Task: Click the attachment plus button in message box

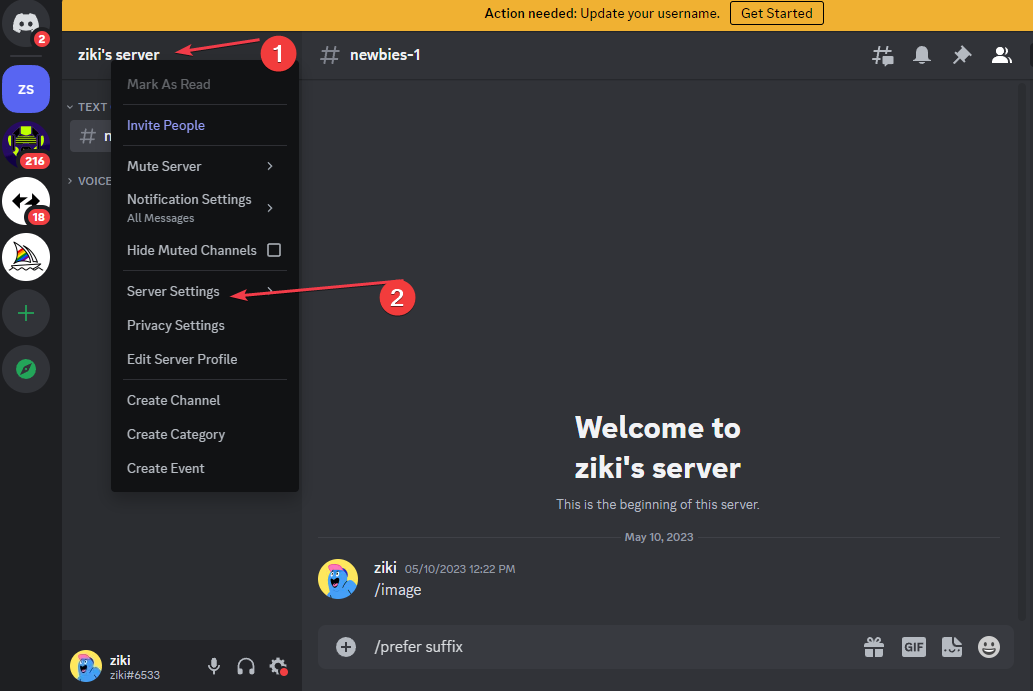Action: 346,647
